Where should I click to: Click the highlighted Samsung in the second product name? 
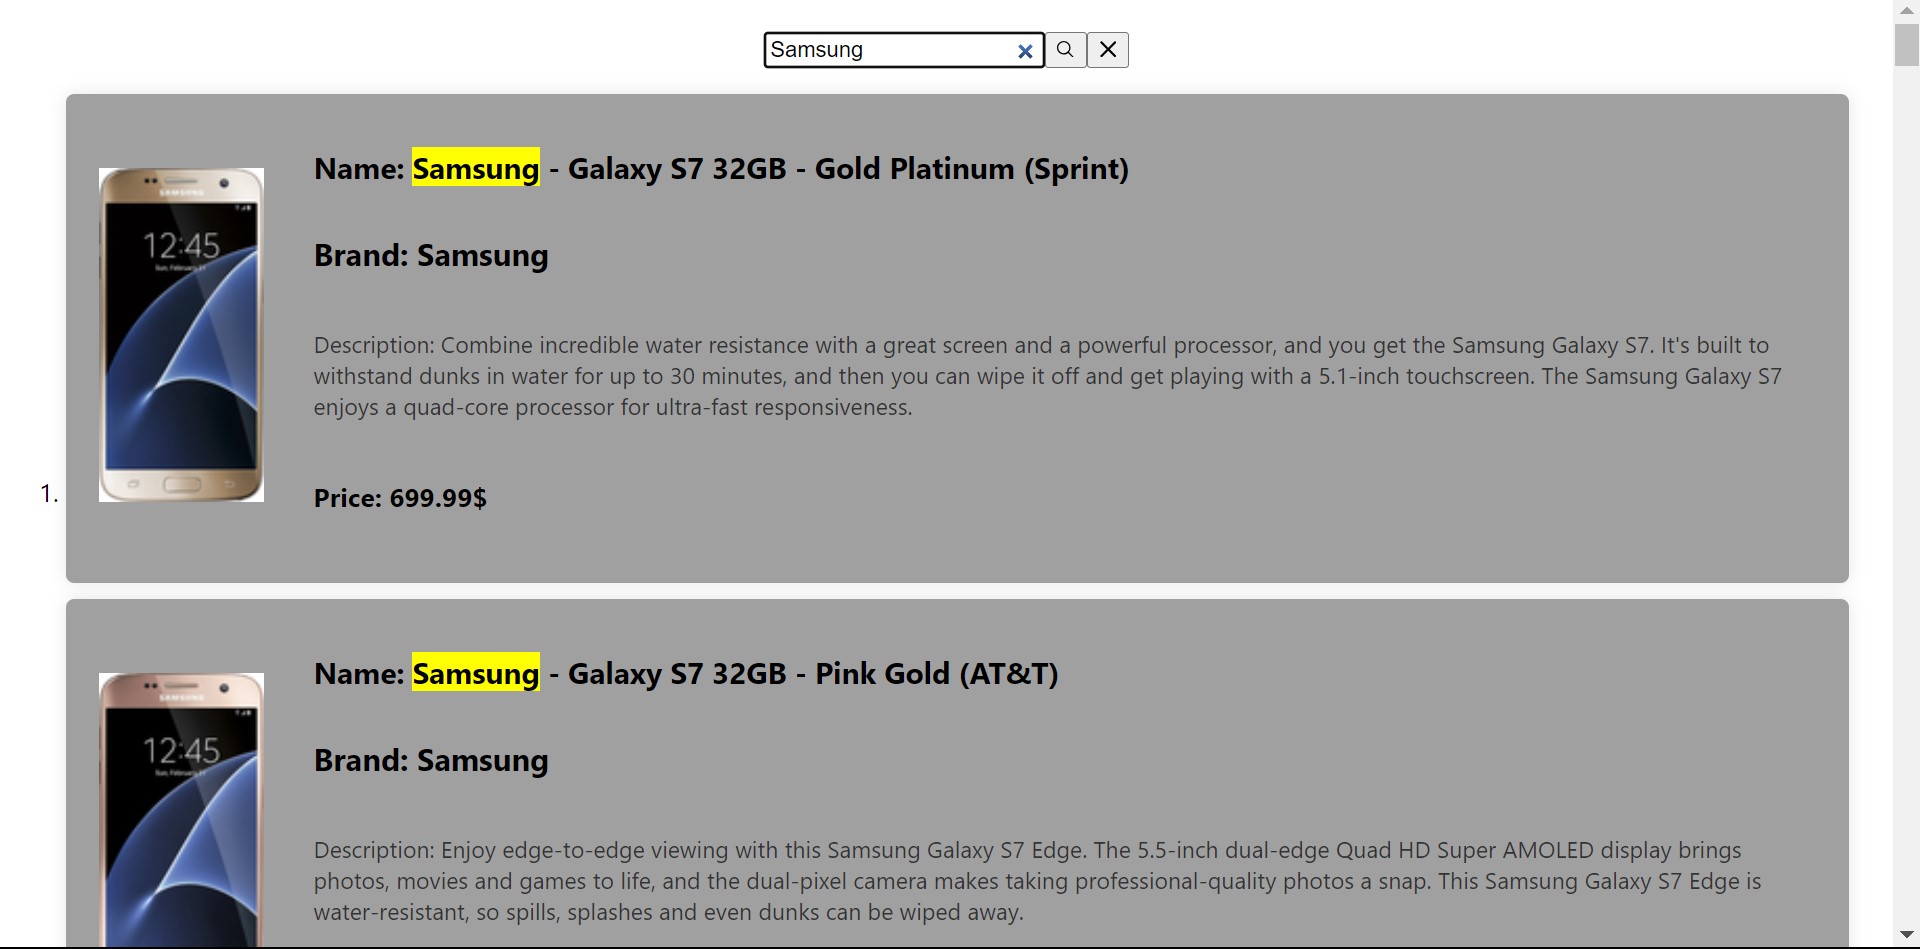click(476, 674)
